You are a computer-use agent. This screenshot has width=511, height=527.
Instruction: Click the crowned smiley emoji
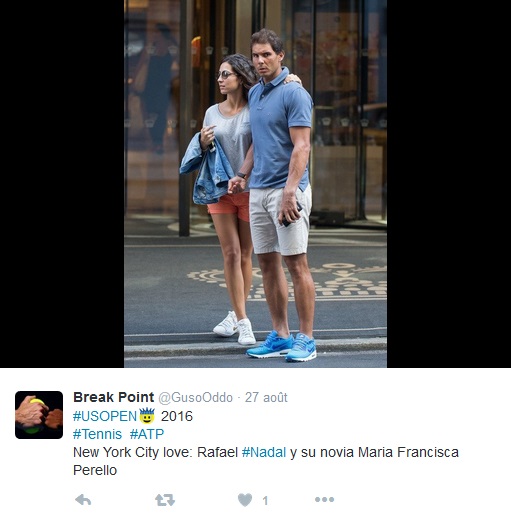(x=147, y=416)
